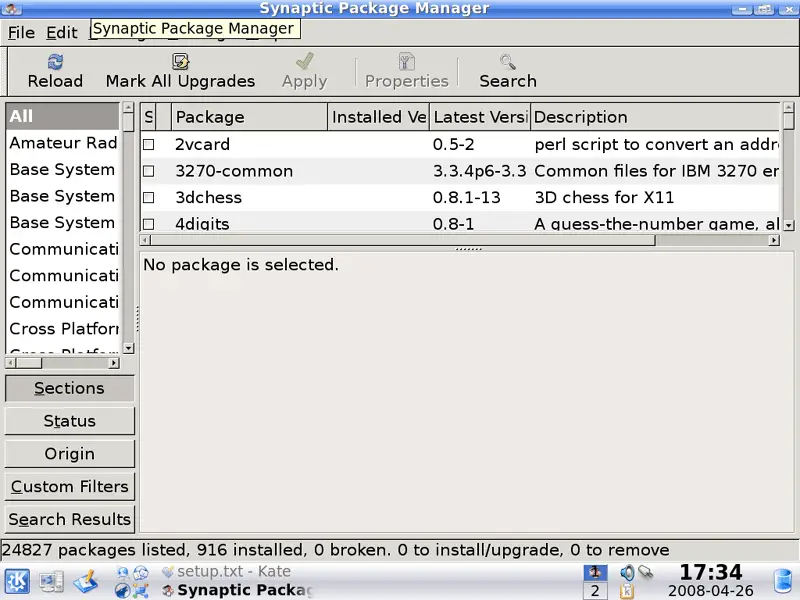Select the 2vcard package row
The width and height of the screenshot is (800, 600).
(460, 144)
